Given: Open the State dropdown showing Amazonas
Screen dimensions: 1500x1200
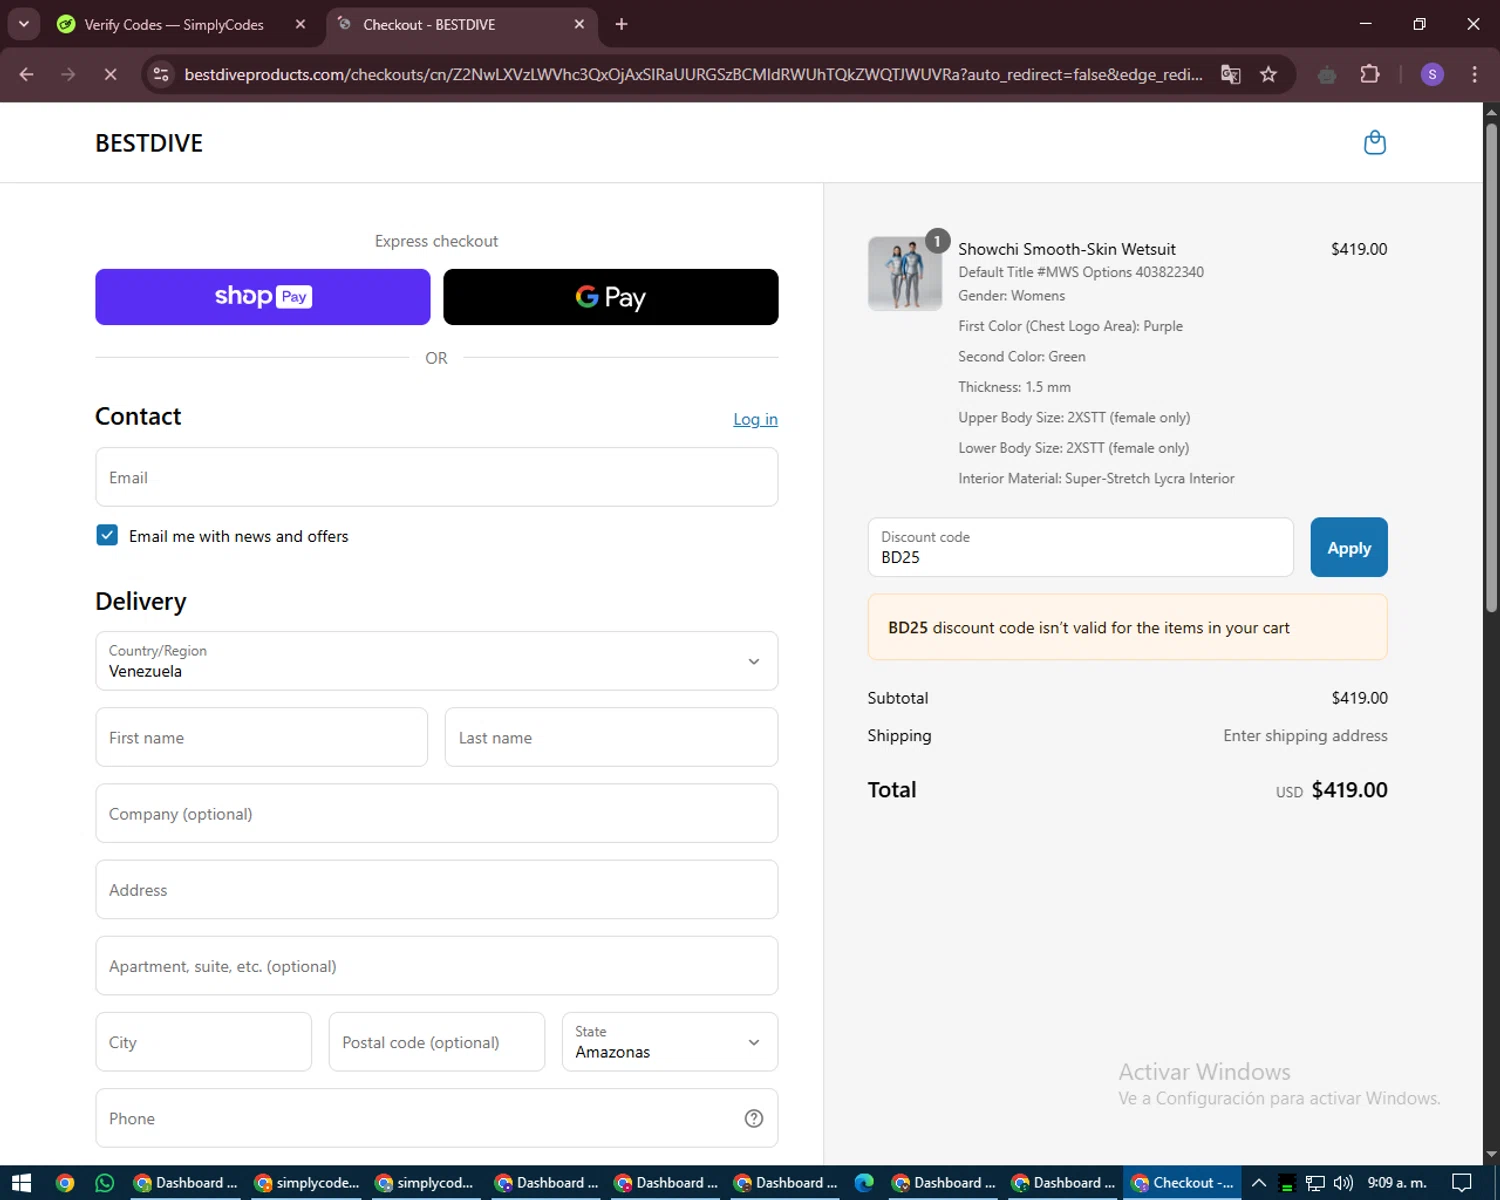Looking at the screenshot, I should pos(670,1042).
